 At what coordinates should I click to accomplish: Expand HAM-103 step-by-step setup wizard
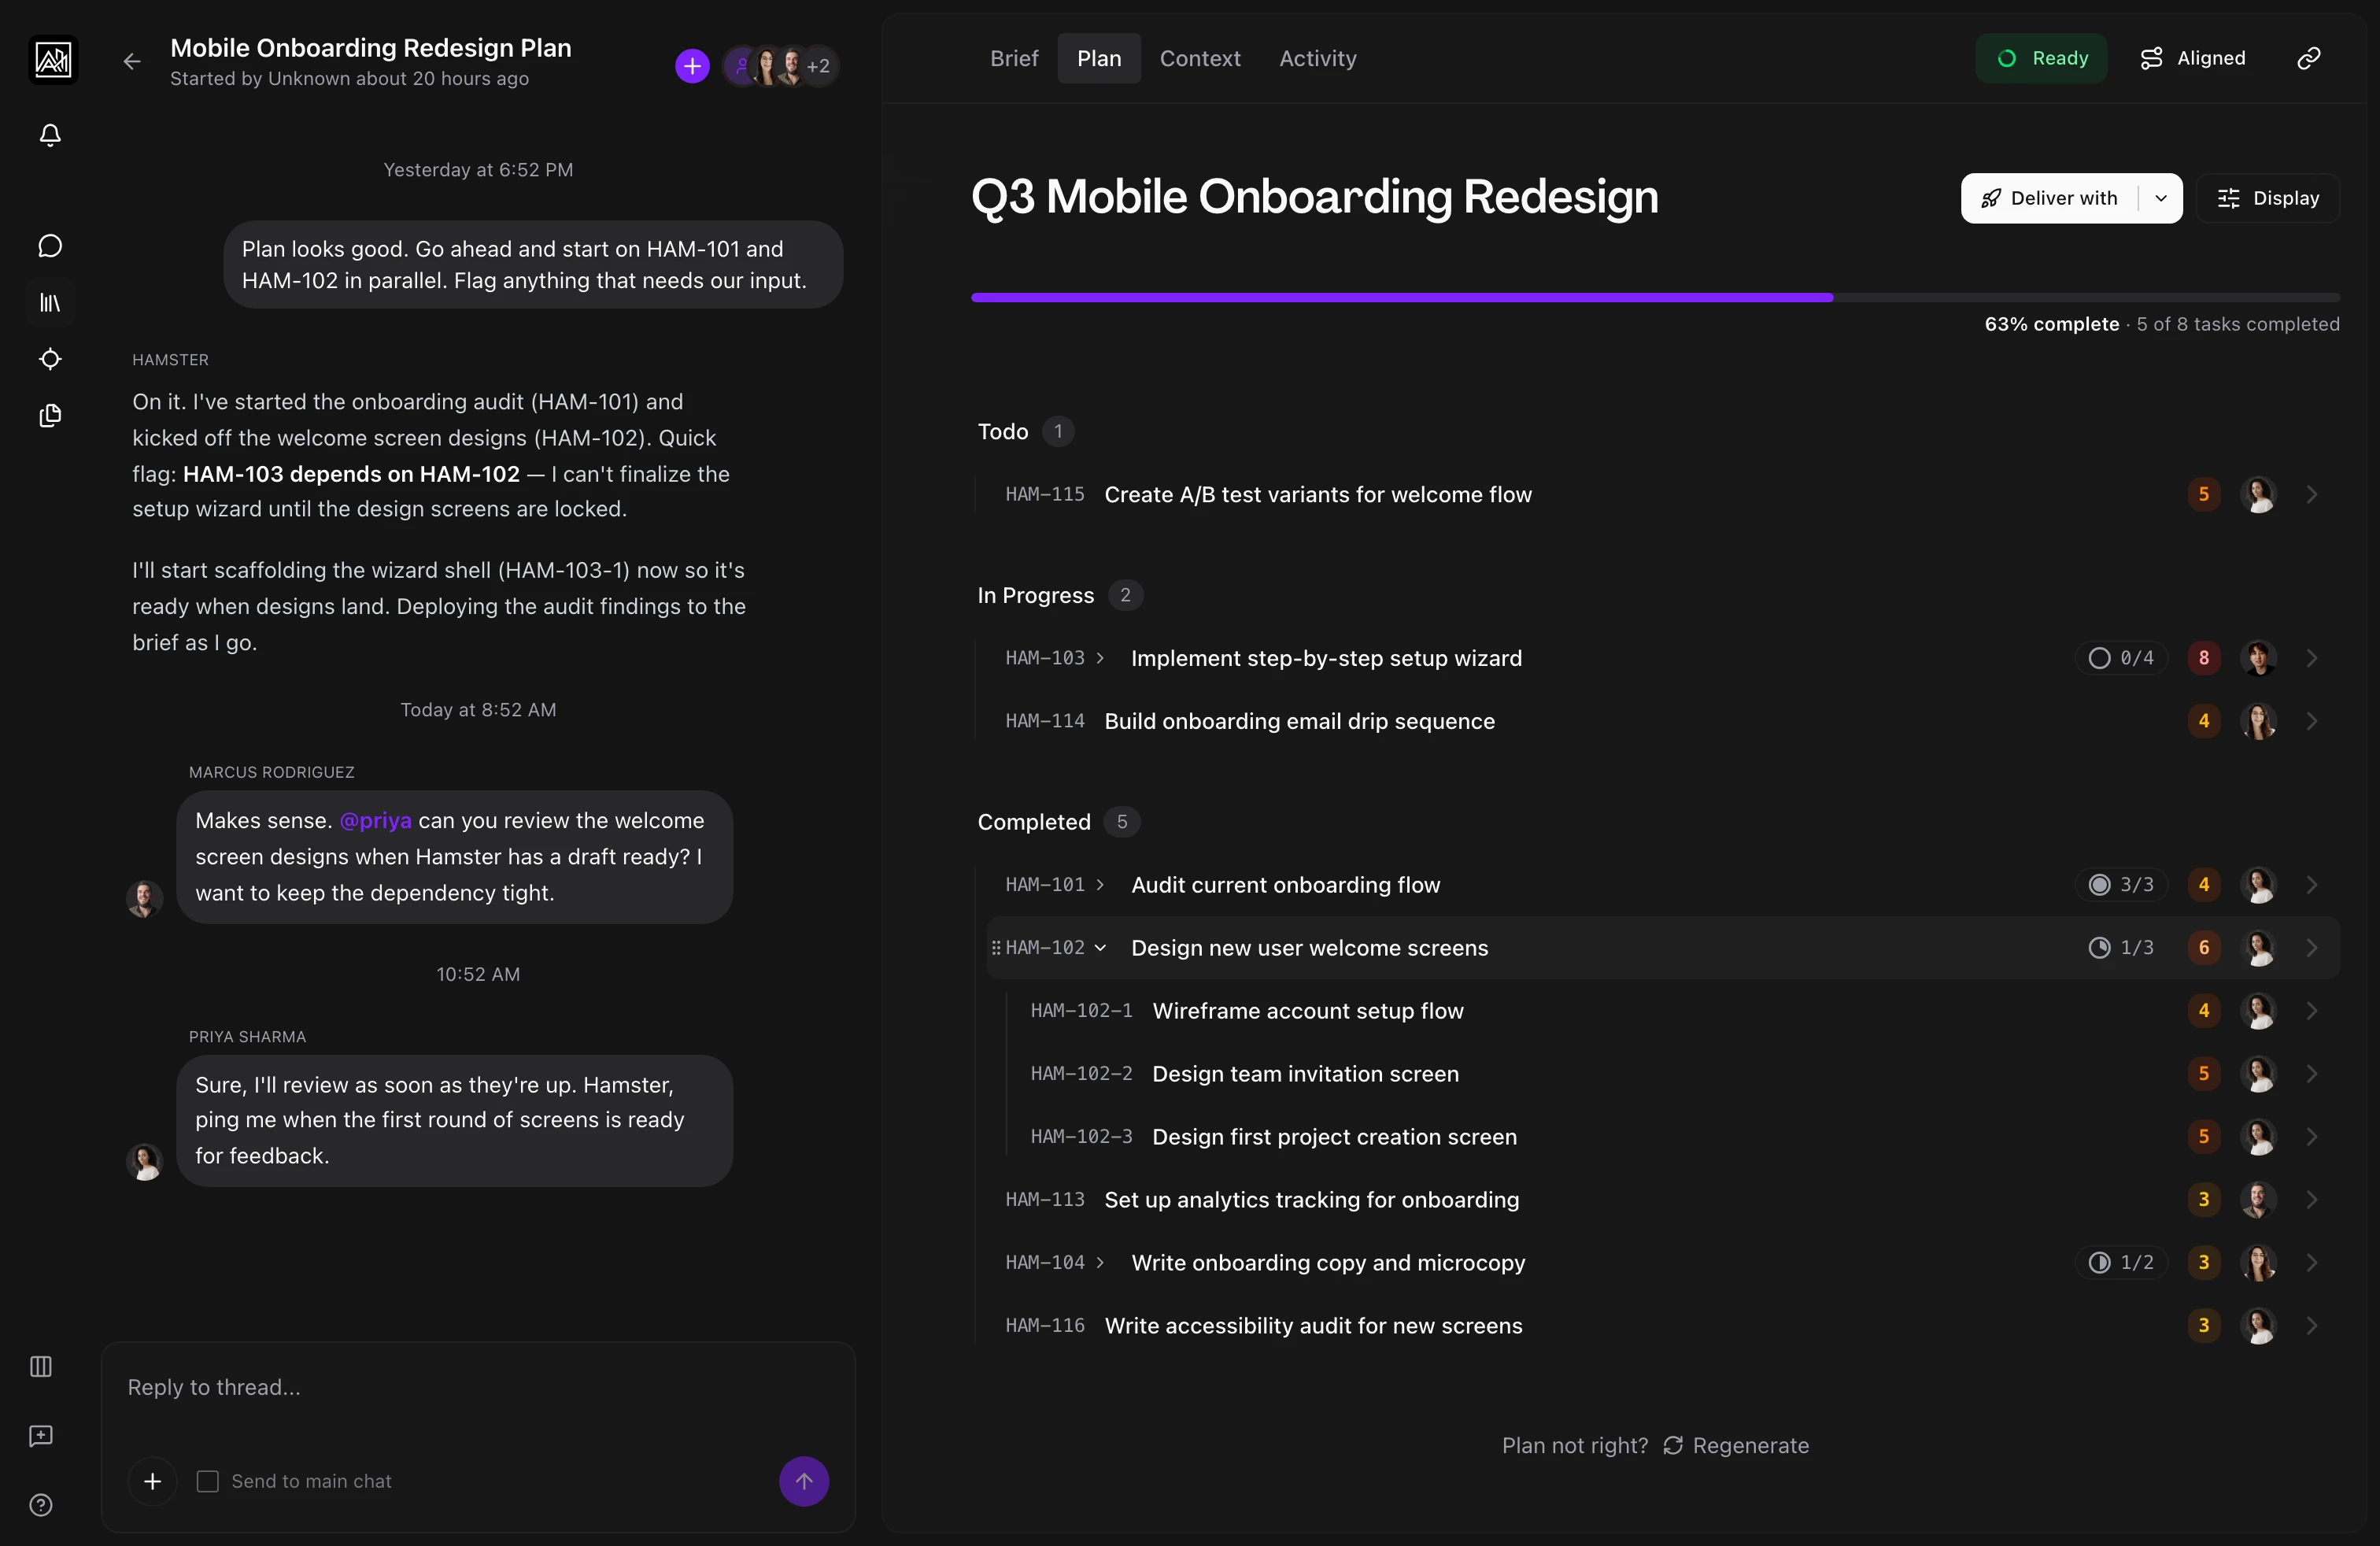pos(1100,658)
